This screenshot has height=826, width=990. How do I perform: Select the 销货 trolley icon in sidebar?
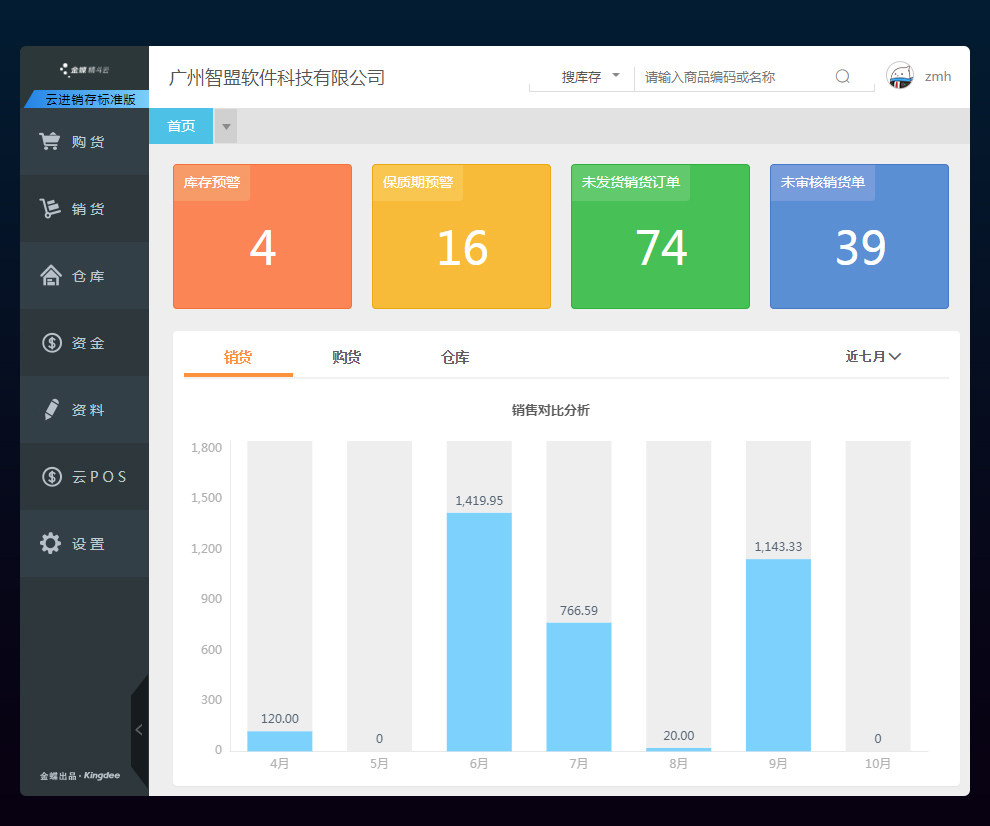click(50, 208)
